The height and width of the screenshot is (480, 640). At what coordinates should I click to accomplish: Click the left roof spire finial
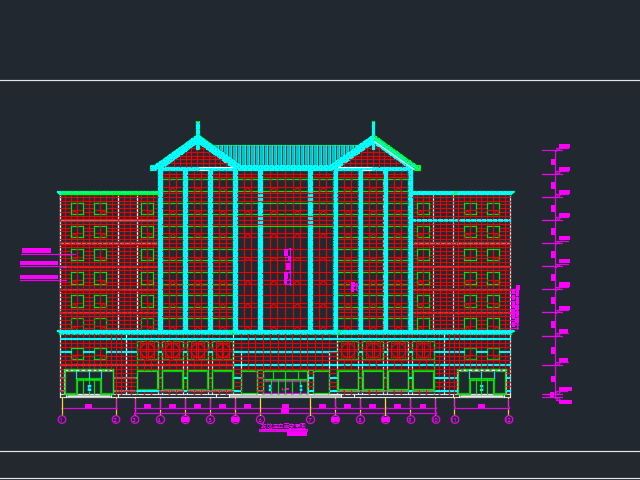click(198, 128)
